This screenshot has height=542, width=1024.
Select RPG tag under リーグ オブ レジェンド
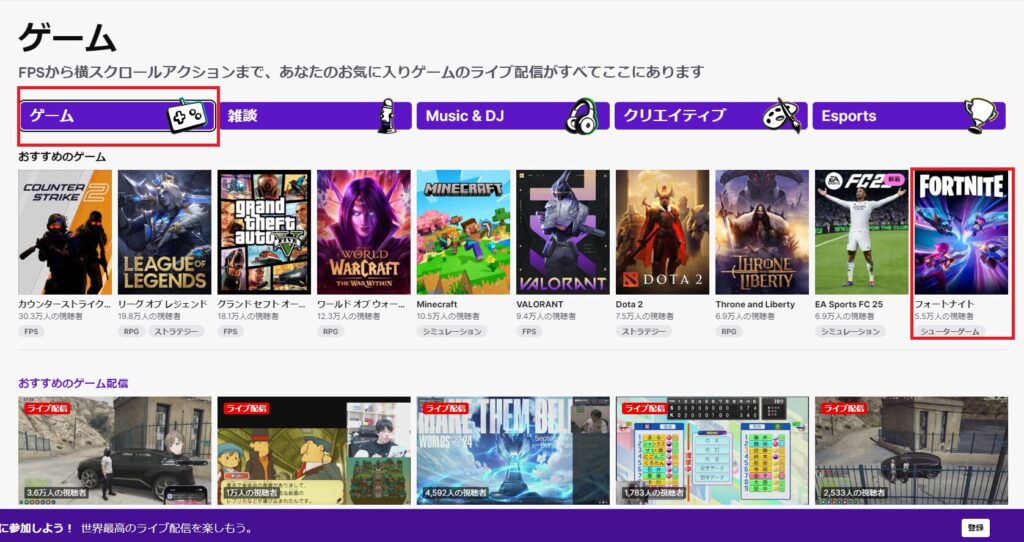coord(131,332)
